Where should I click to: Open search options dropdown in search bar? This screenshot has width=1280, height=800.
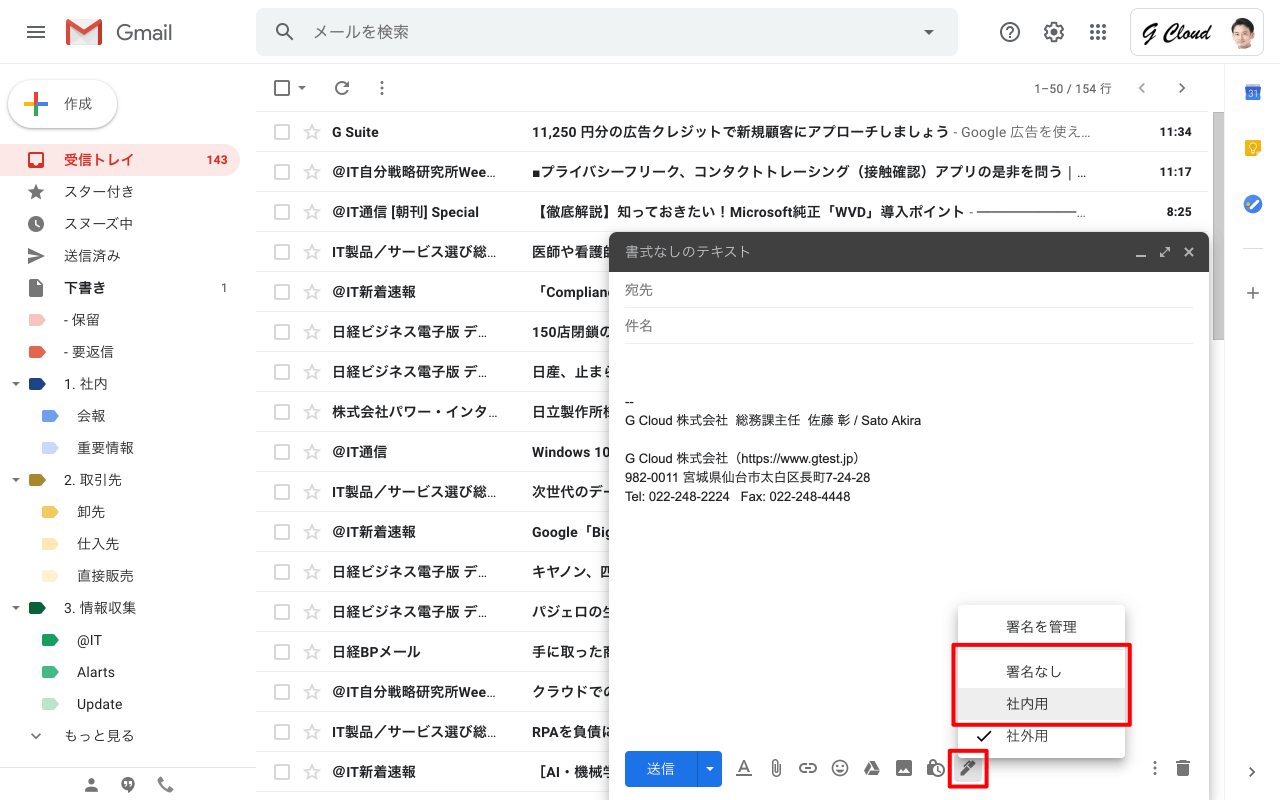(x=929, y=32)
